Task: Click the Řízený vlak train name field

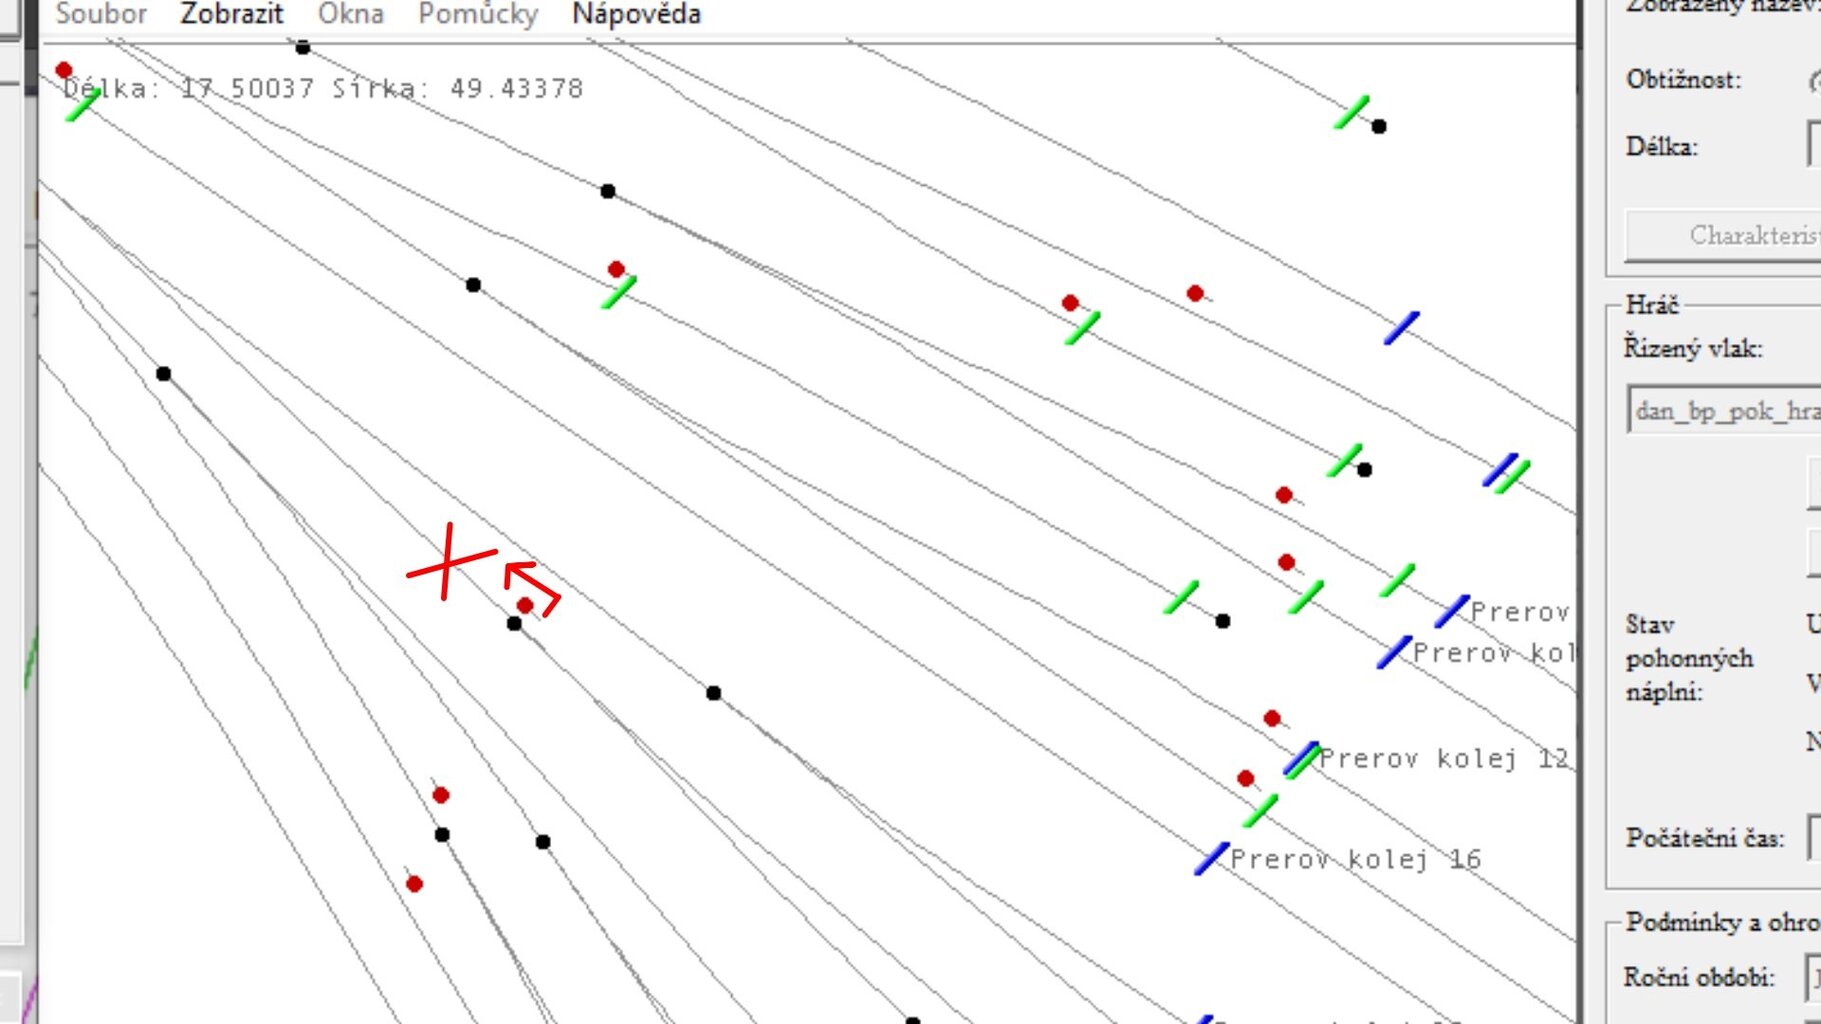Action: pyautogui.click(x=1725, y=411)
